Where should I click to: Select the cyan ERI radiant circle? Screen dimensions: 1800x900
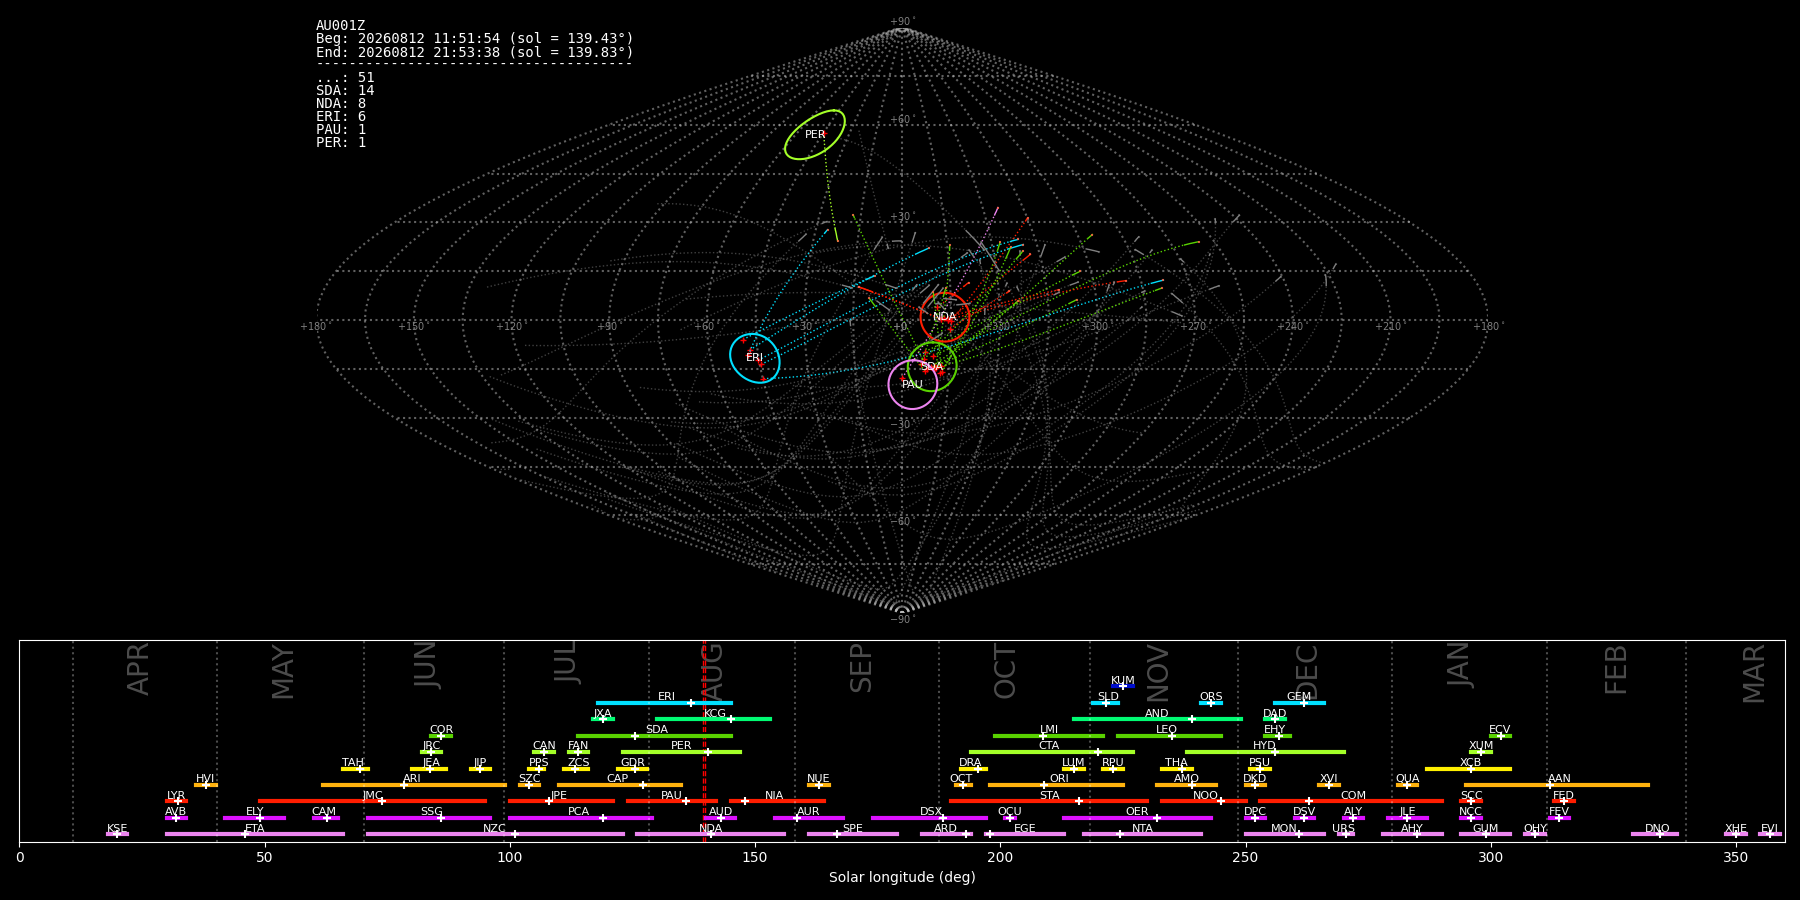click(x=755, y=358)
